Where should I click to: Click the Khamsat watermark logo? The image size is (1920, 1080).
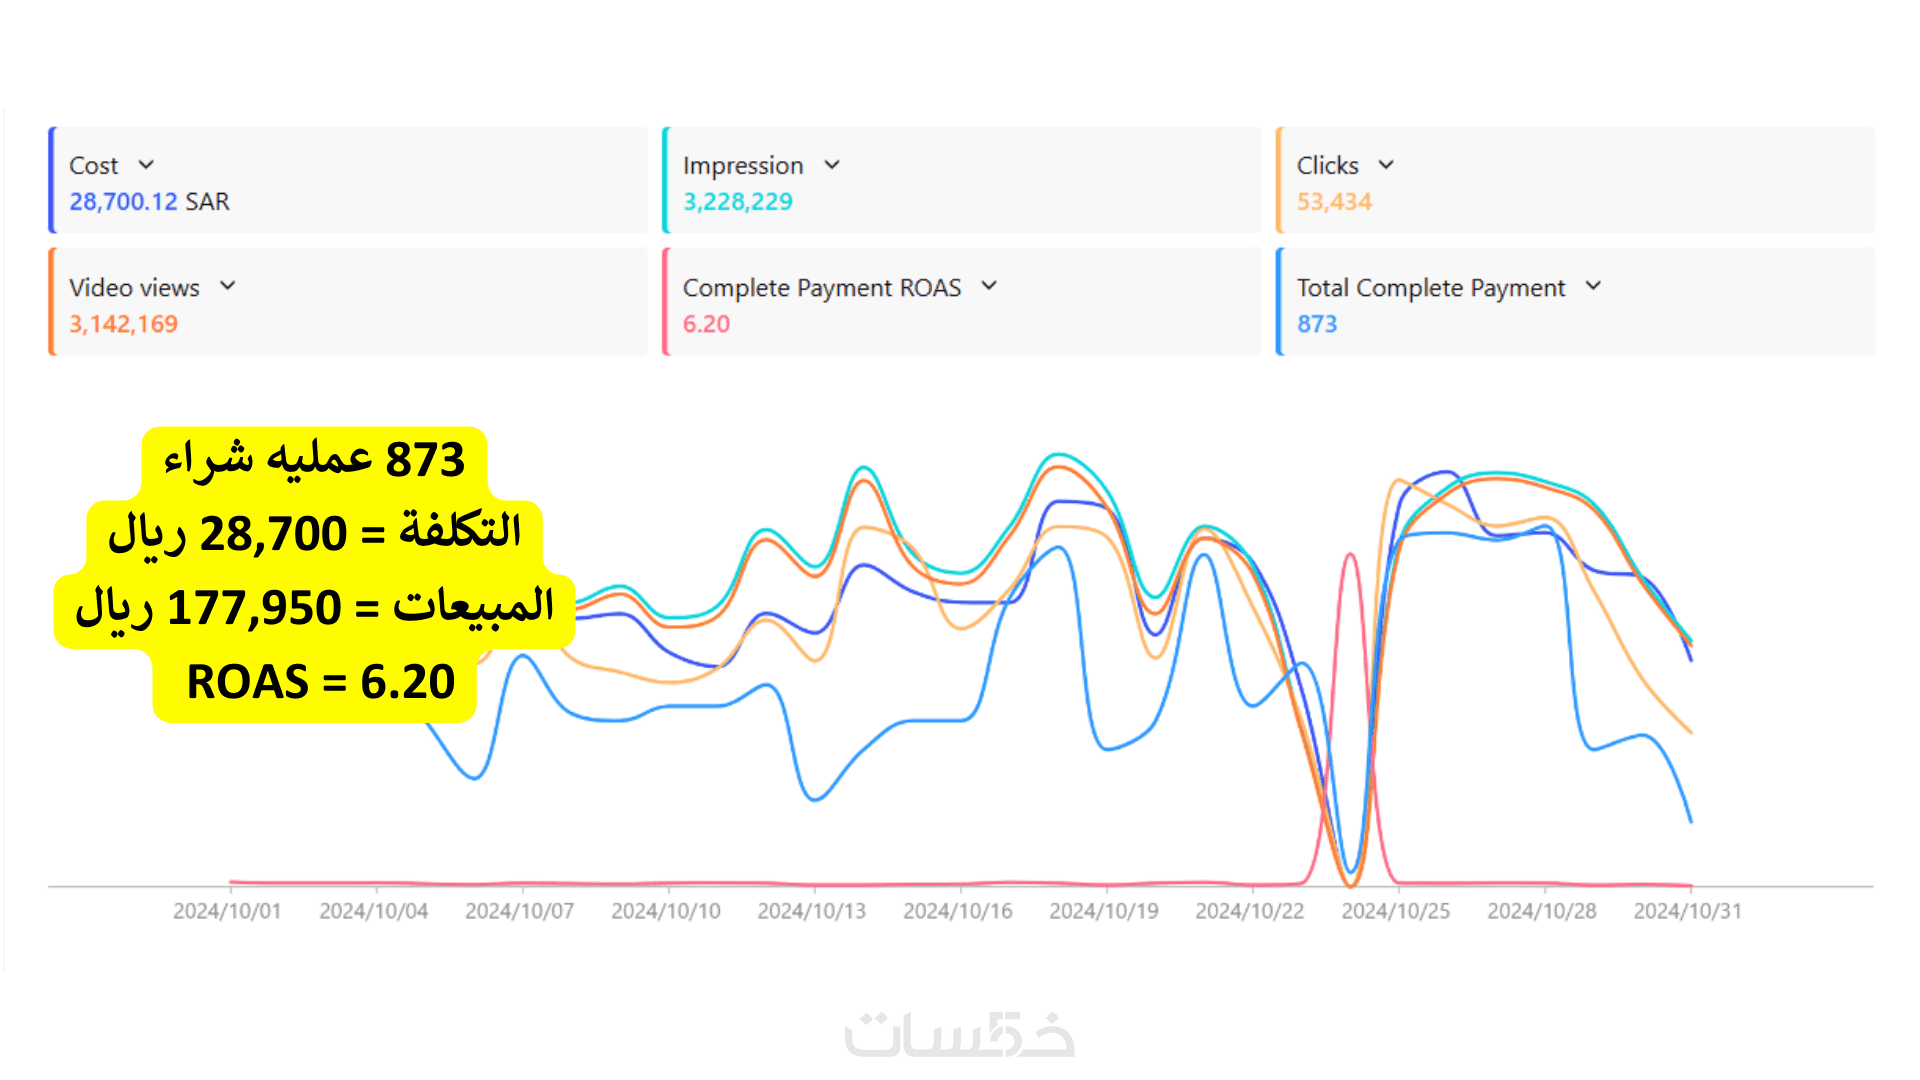(x=959, y=1035)
